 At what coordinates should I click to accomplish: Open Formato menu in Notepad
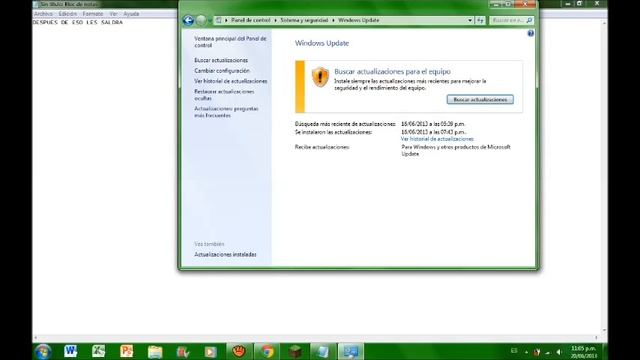click(93, 14)
